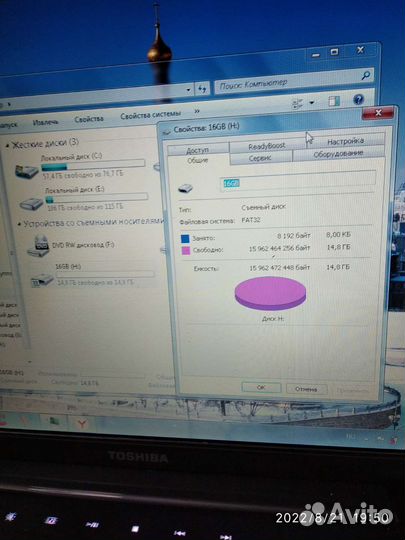Toggle the preview pane icon
405x540 pixels.
coord(334,101)
